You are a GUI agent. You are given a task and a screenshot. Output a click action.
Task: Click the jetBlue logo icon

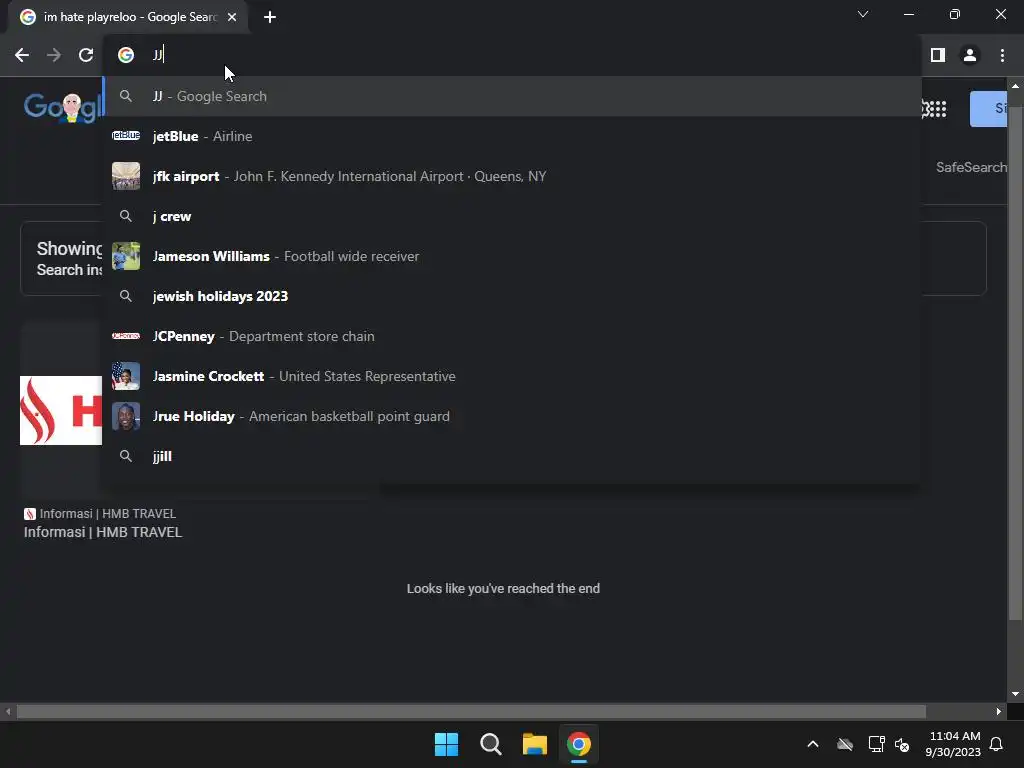point(126,135)
